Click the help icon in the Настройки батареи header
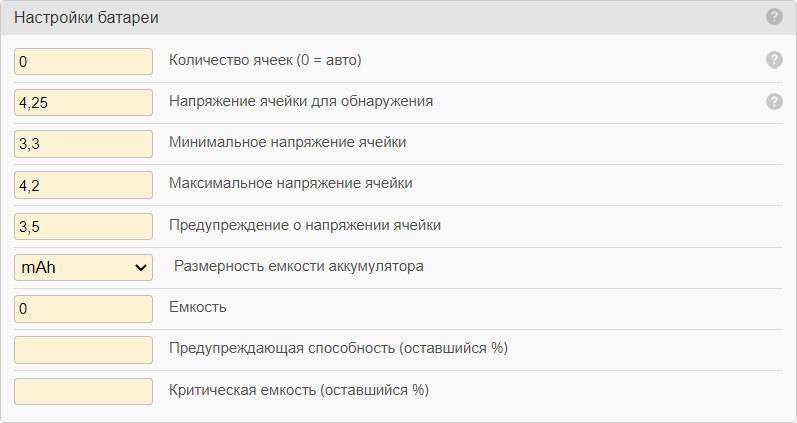 click(x=774, y=17)
